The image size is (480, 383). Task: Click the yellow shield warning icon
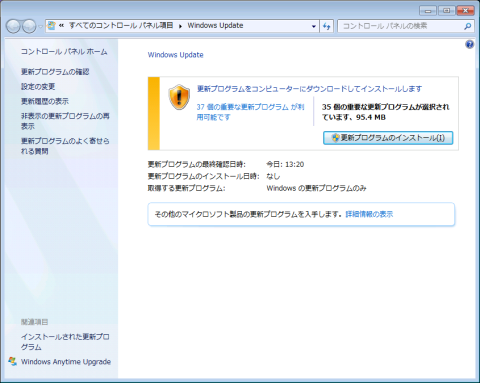[x=179, y=97]
